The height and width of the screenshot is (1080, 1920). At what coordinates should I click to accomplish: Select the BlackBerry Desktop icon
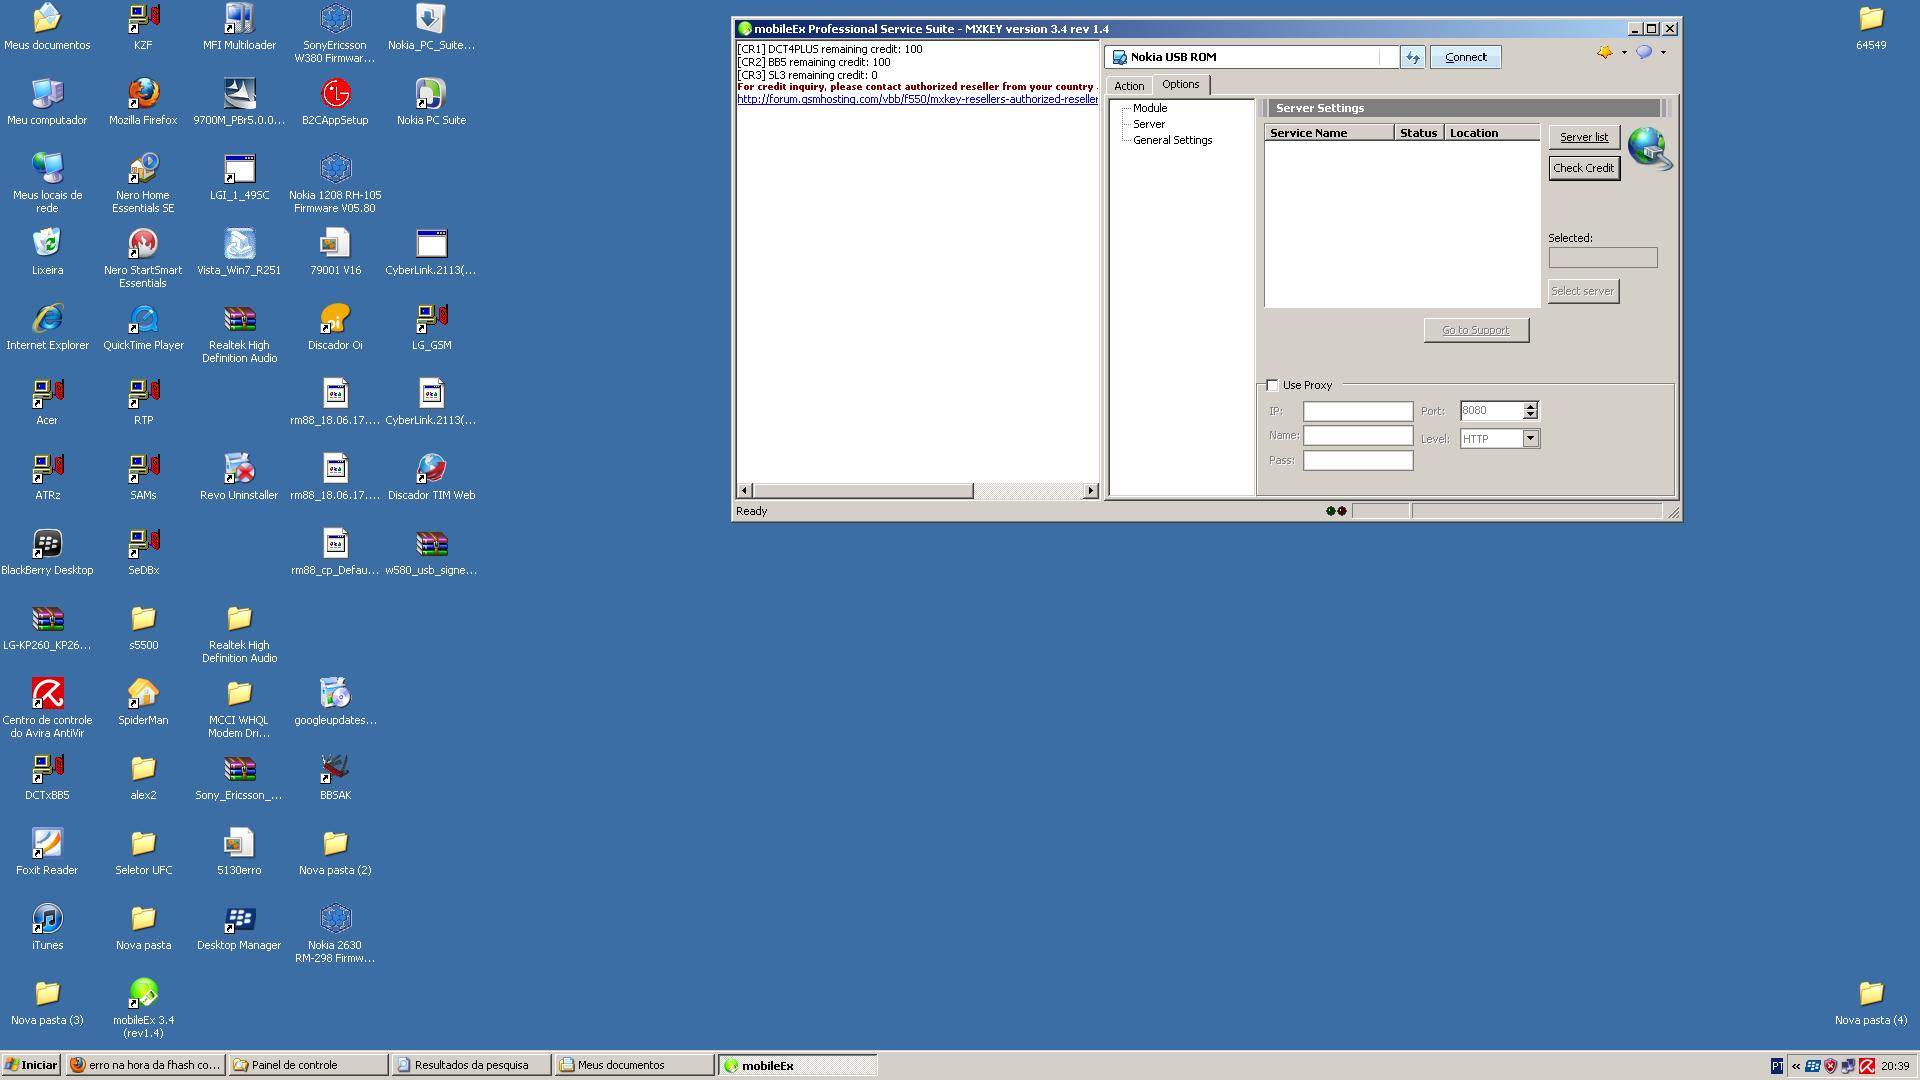(x=47, y=551)
